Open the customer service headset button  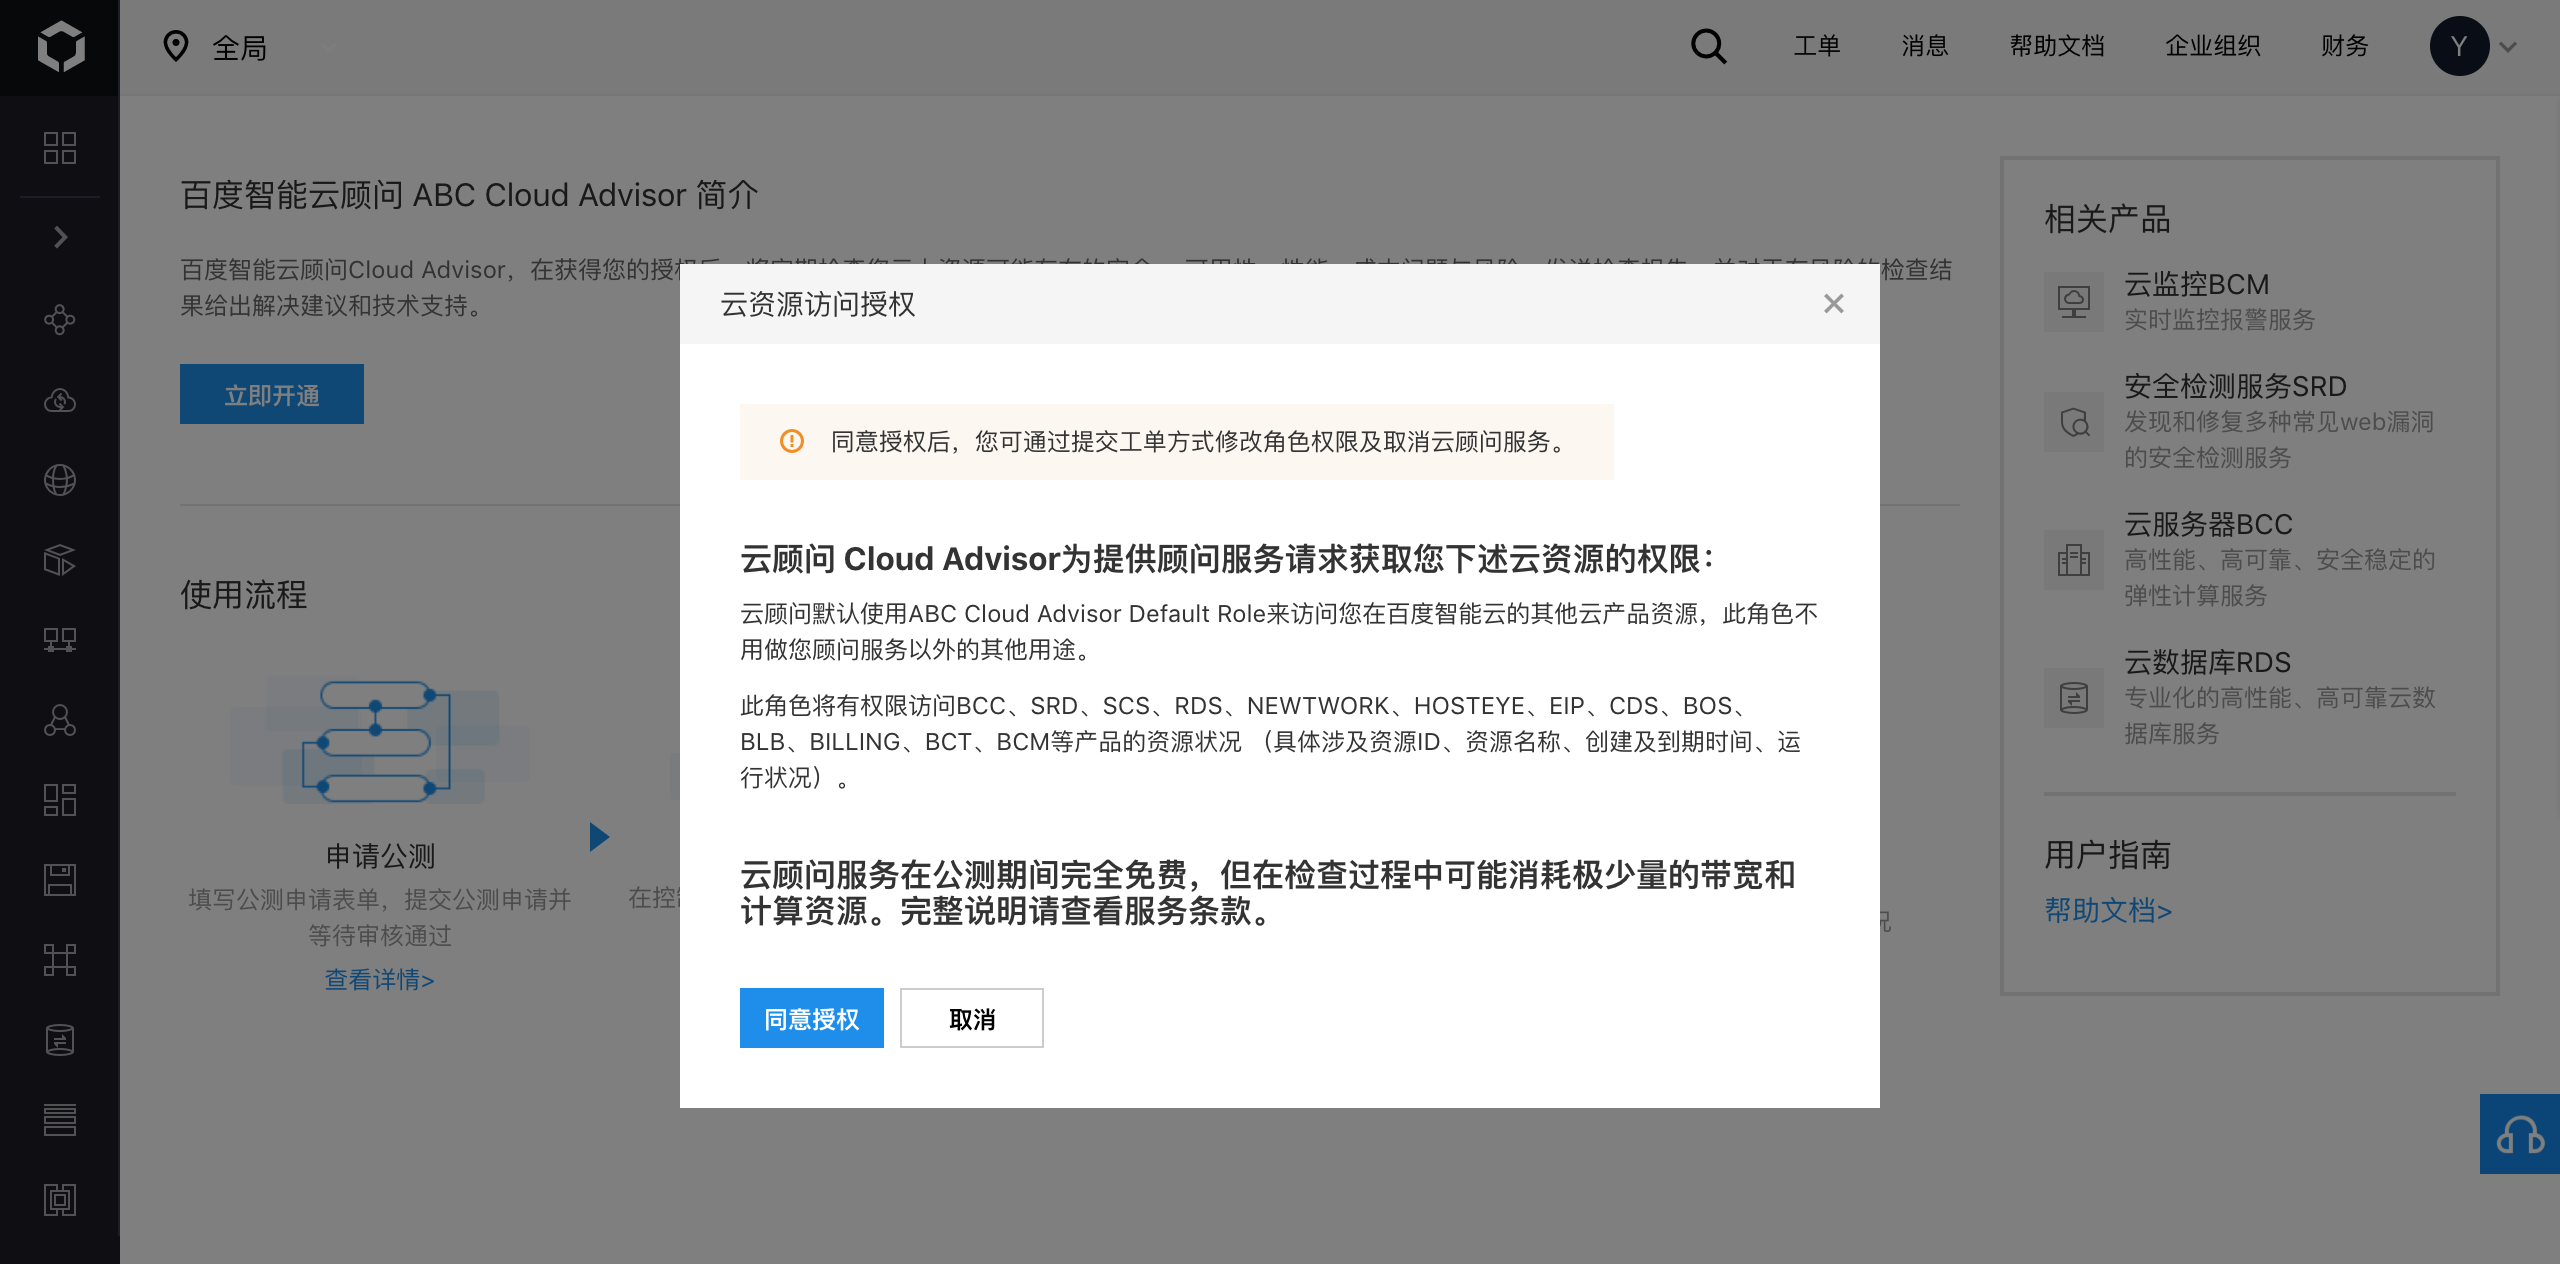pos(2520,1134)
